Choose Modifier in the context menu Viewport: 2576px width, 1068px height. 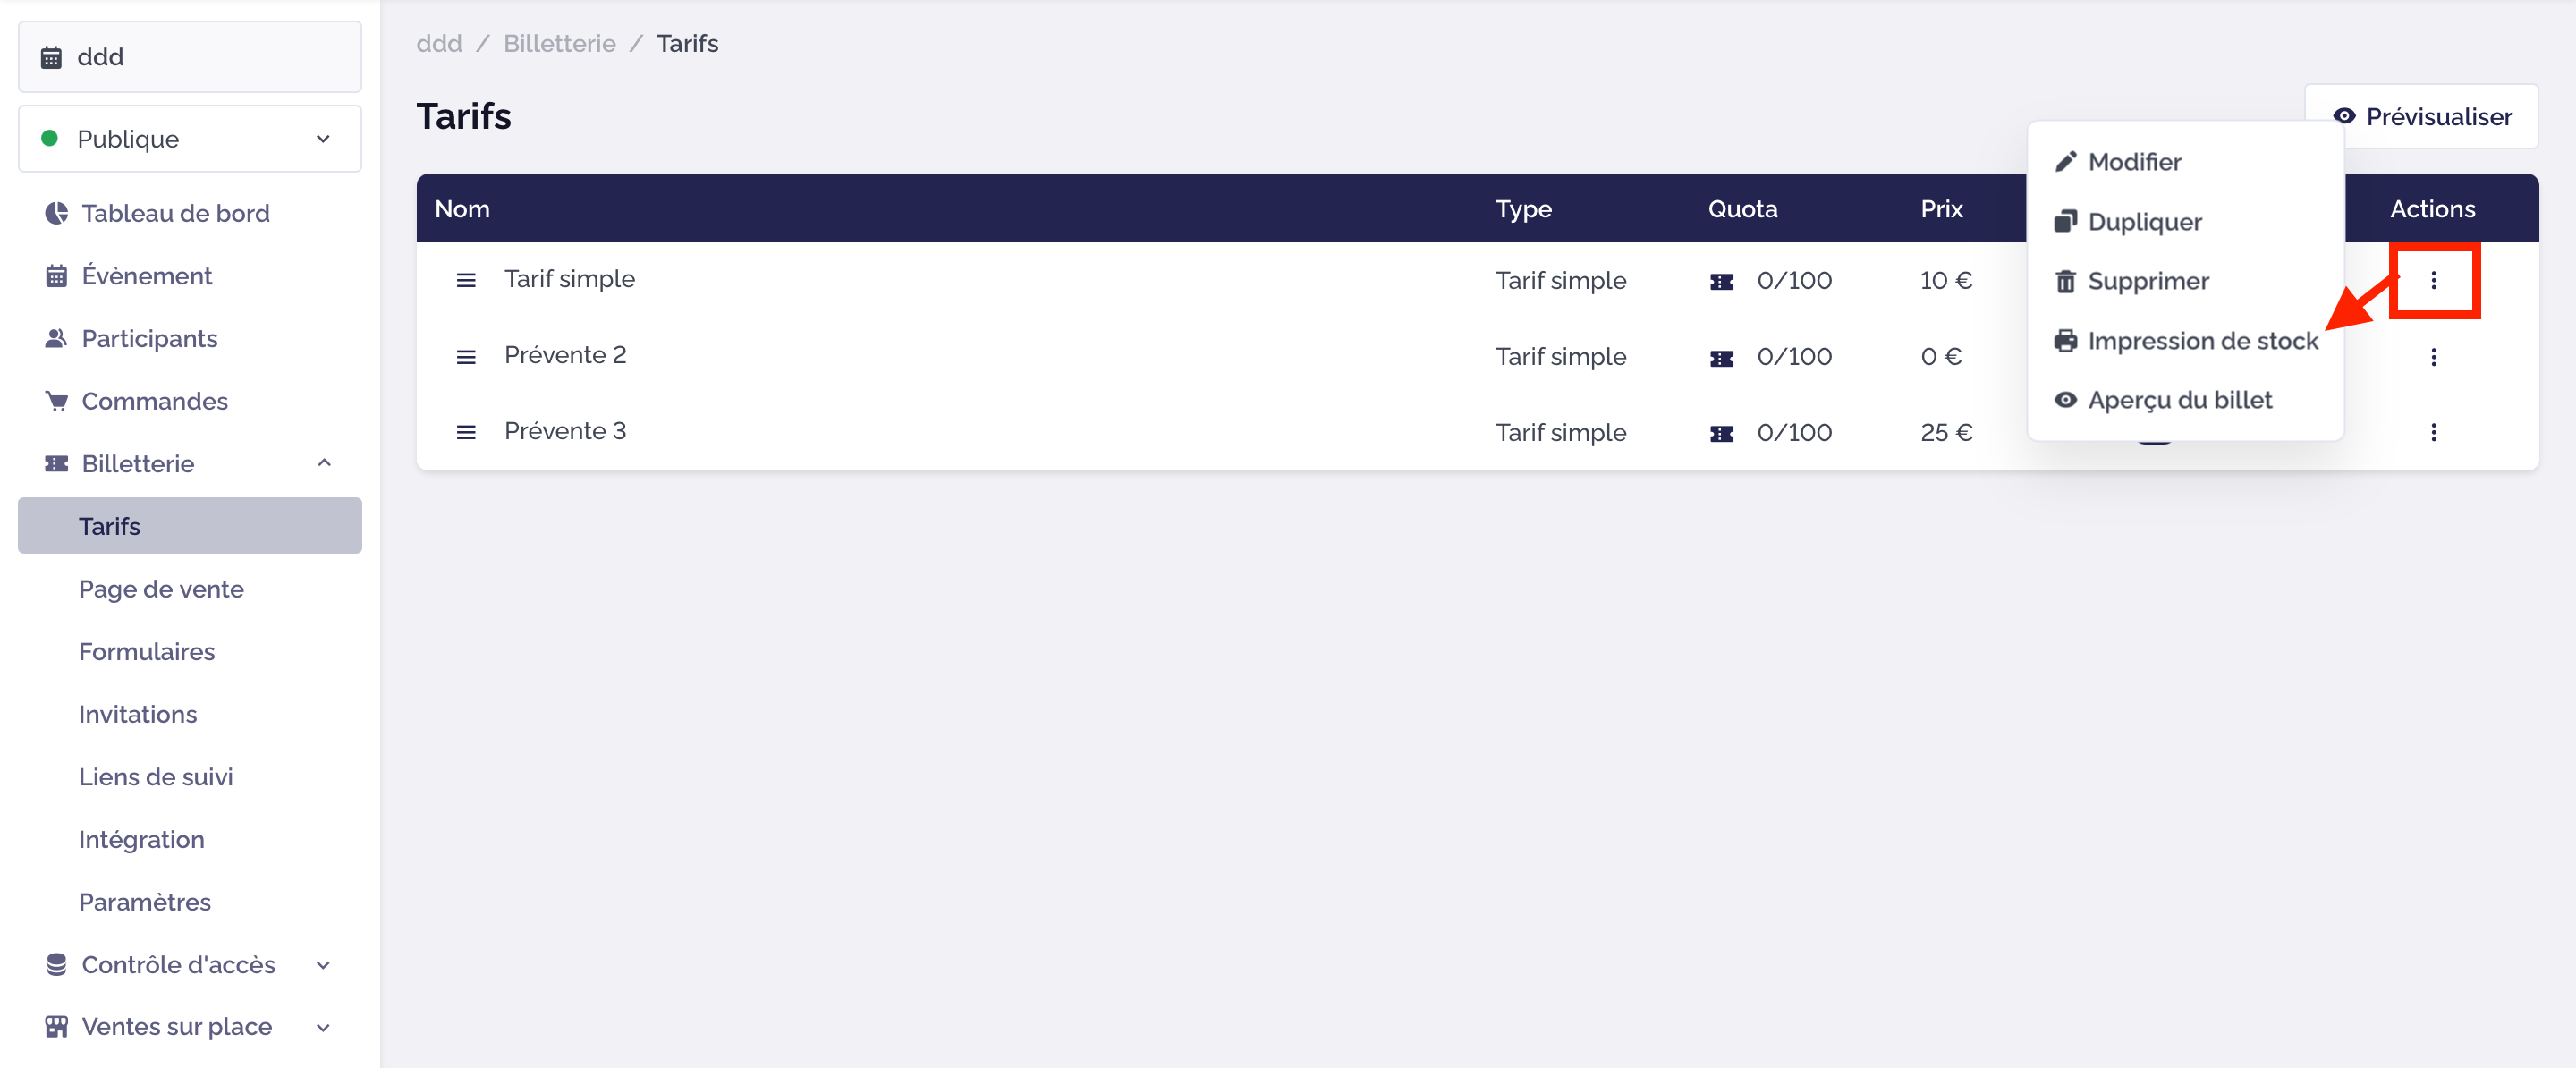tap(2185, 162)
